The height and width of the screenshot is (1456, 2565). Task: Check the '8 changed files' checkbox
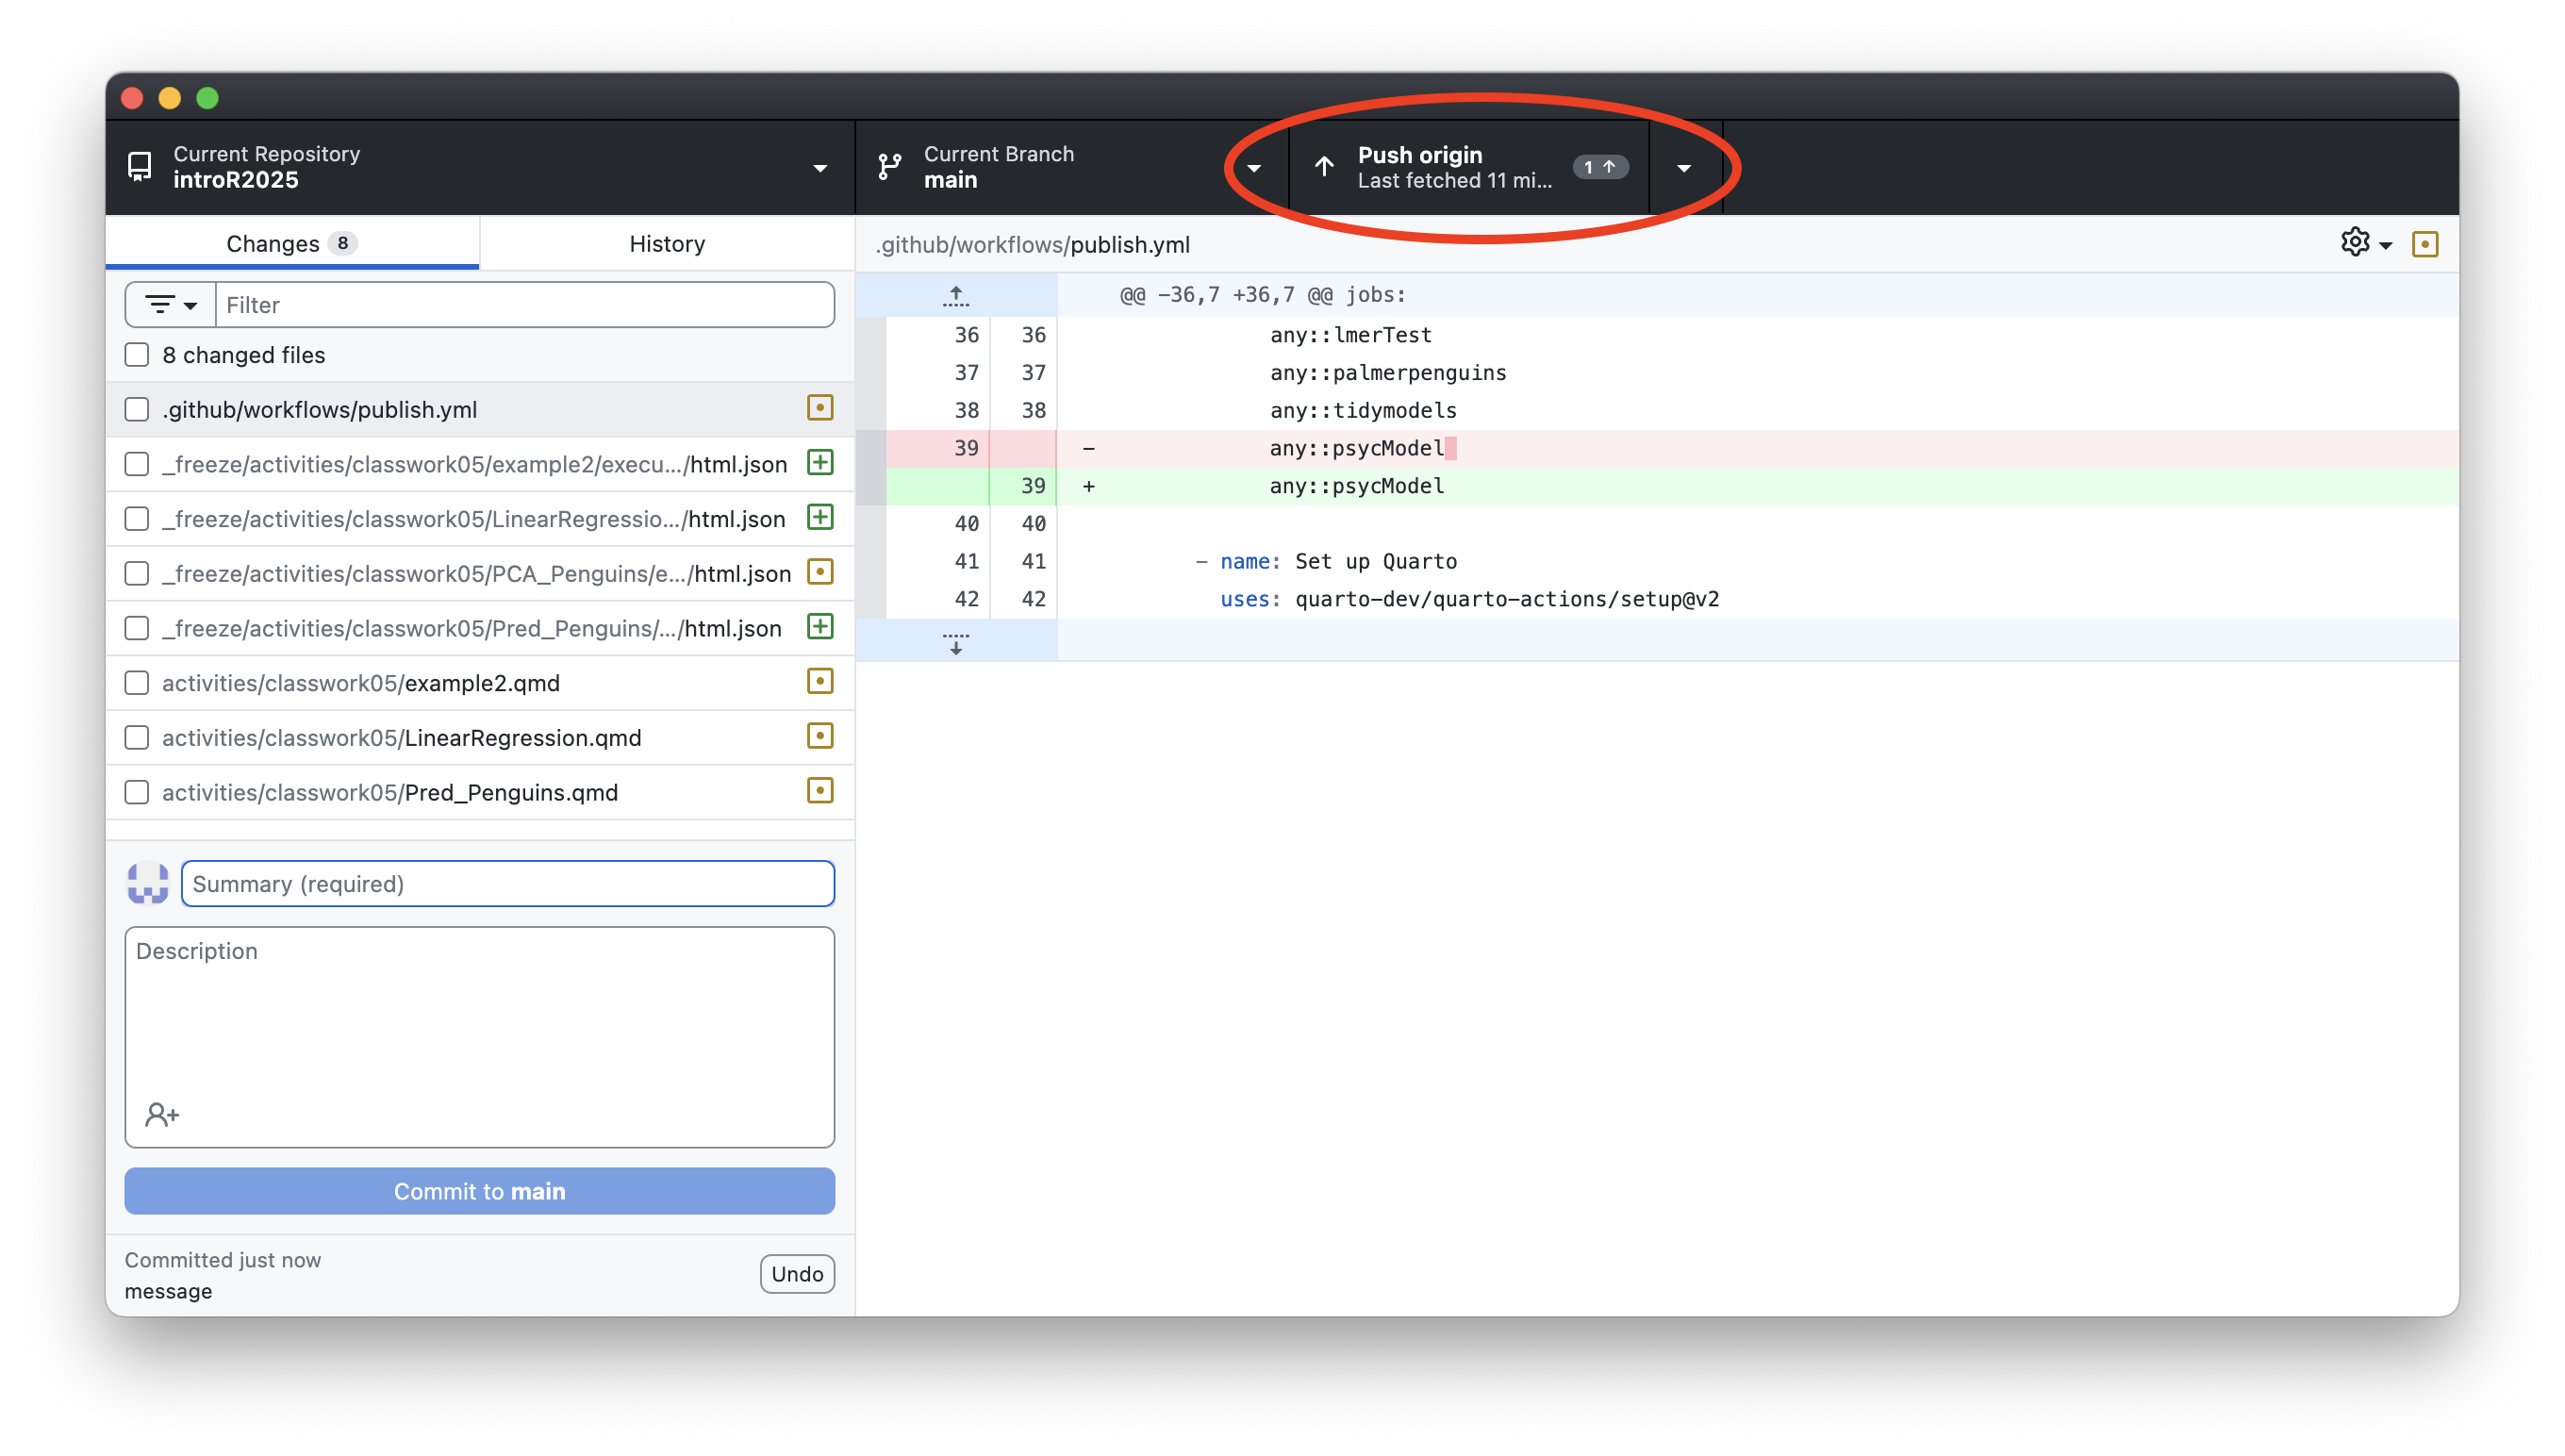click(137, 355)
